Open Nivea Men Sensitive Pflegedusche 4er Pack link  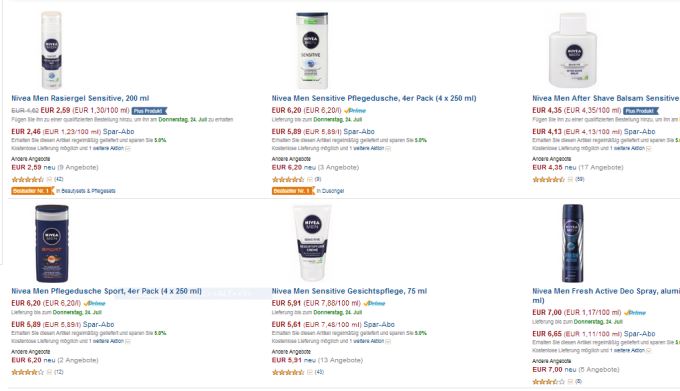[374, 98]
